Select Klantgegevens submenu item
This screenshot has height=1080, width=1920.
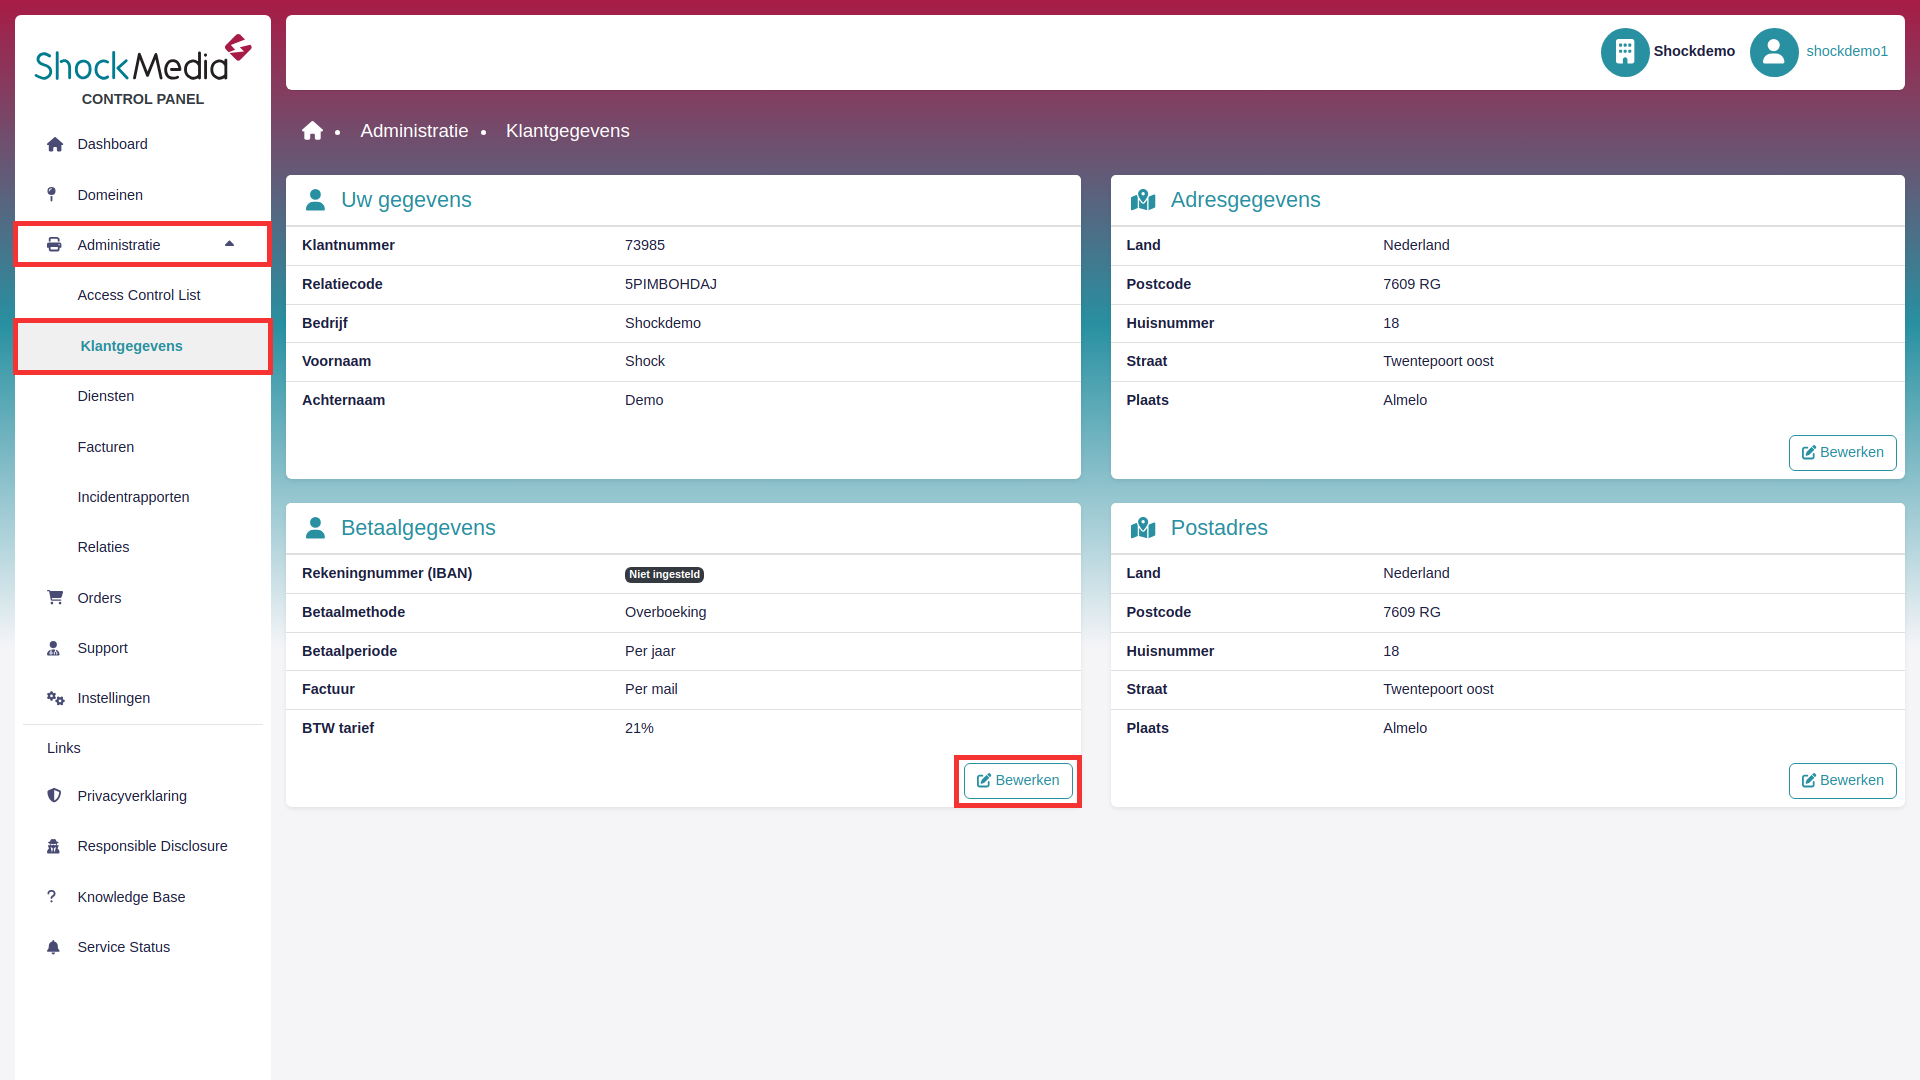click(x=143, y=346)
